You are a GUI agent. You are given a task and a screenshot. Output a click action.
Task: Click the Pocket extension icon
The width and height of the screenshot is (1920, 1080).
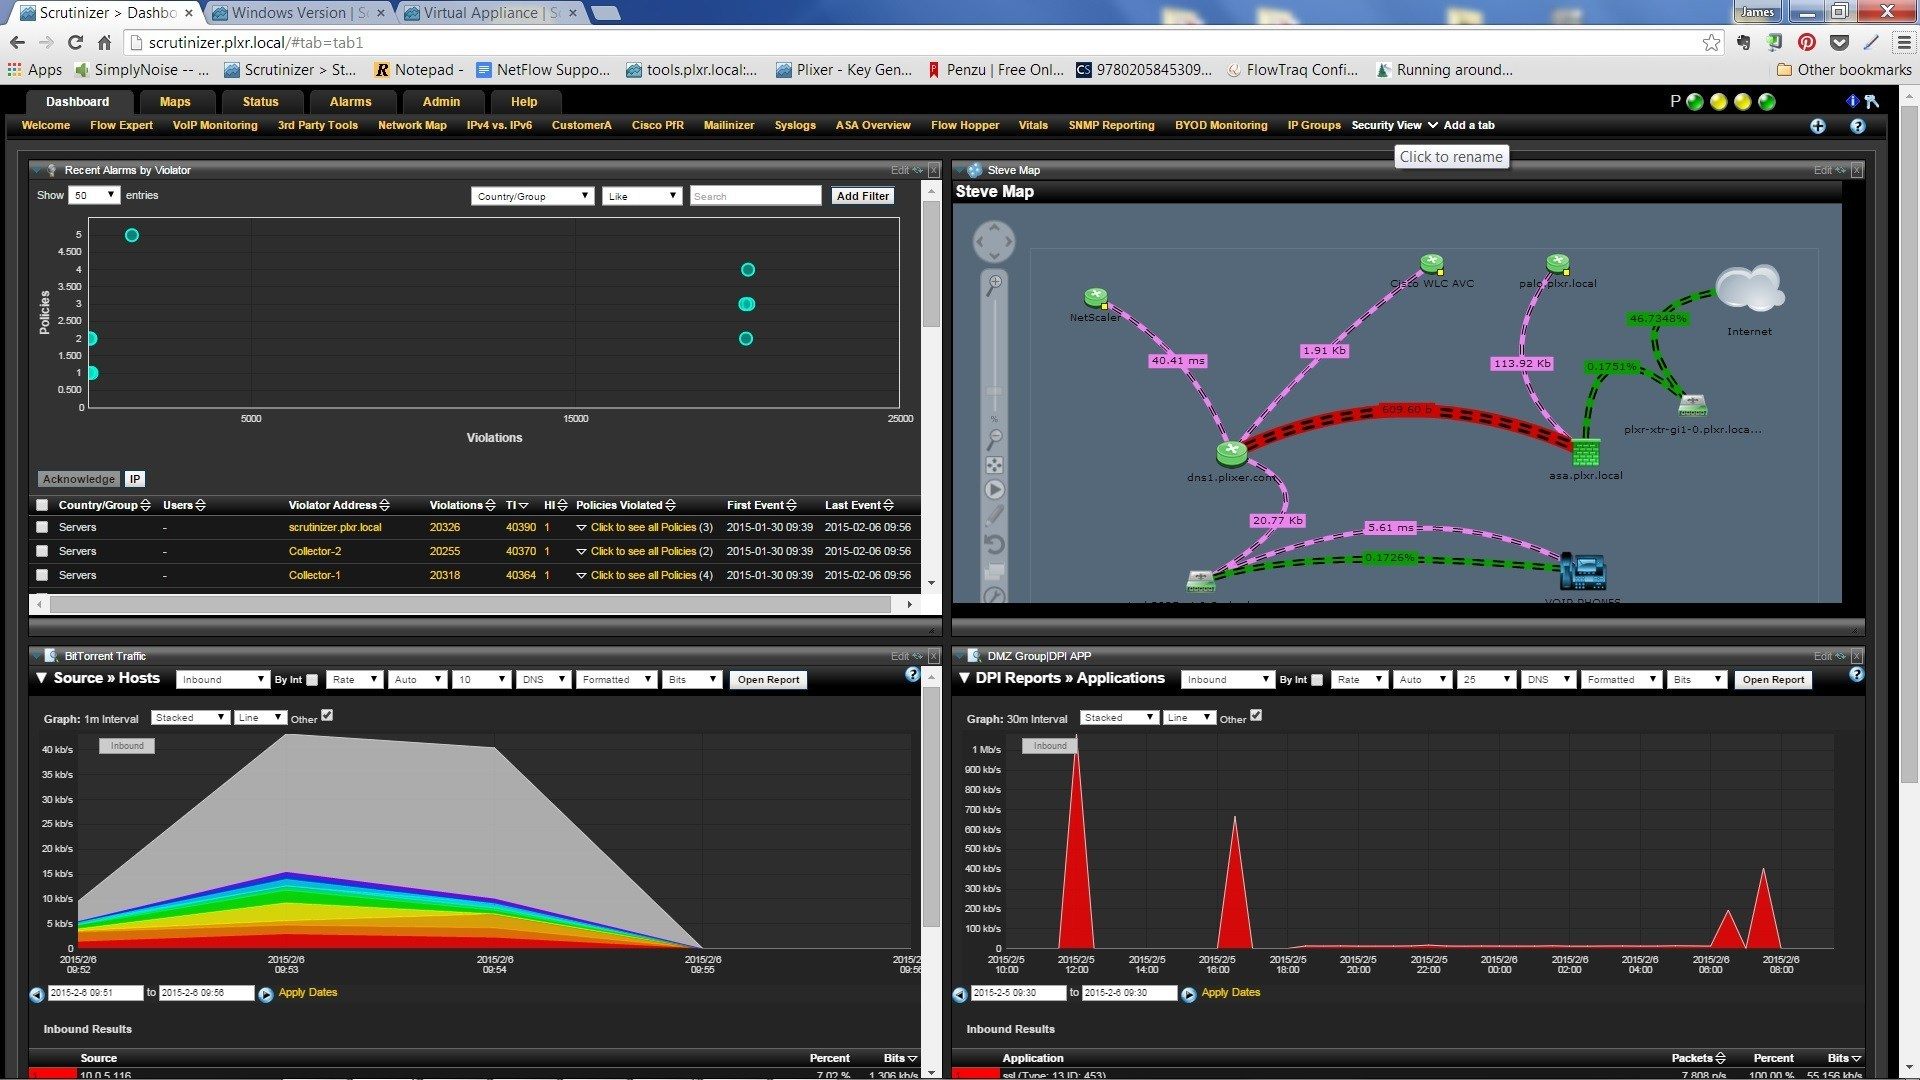click(x=1838, y=42)
